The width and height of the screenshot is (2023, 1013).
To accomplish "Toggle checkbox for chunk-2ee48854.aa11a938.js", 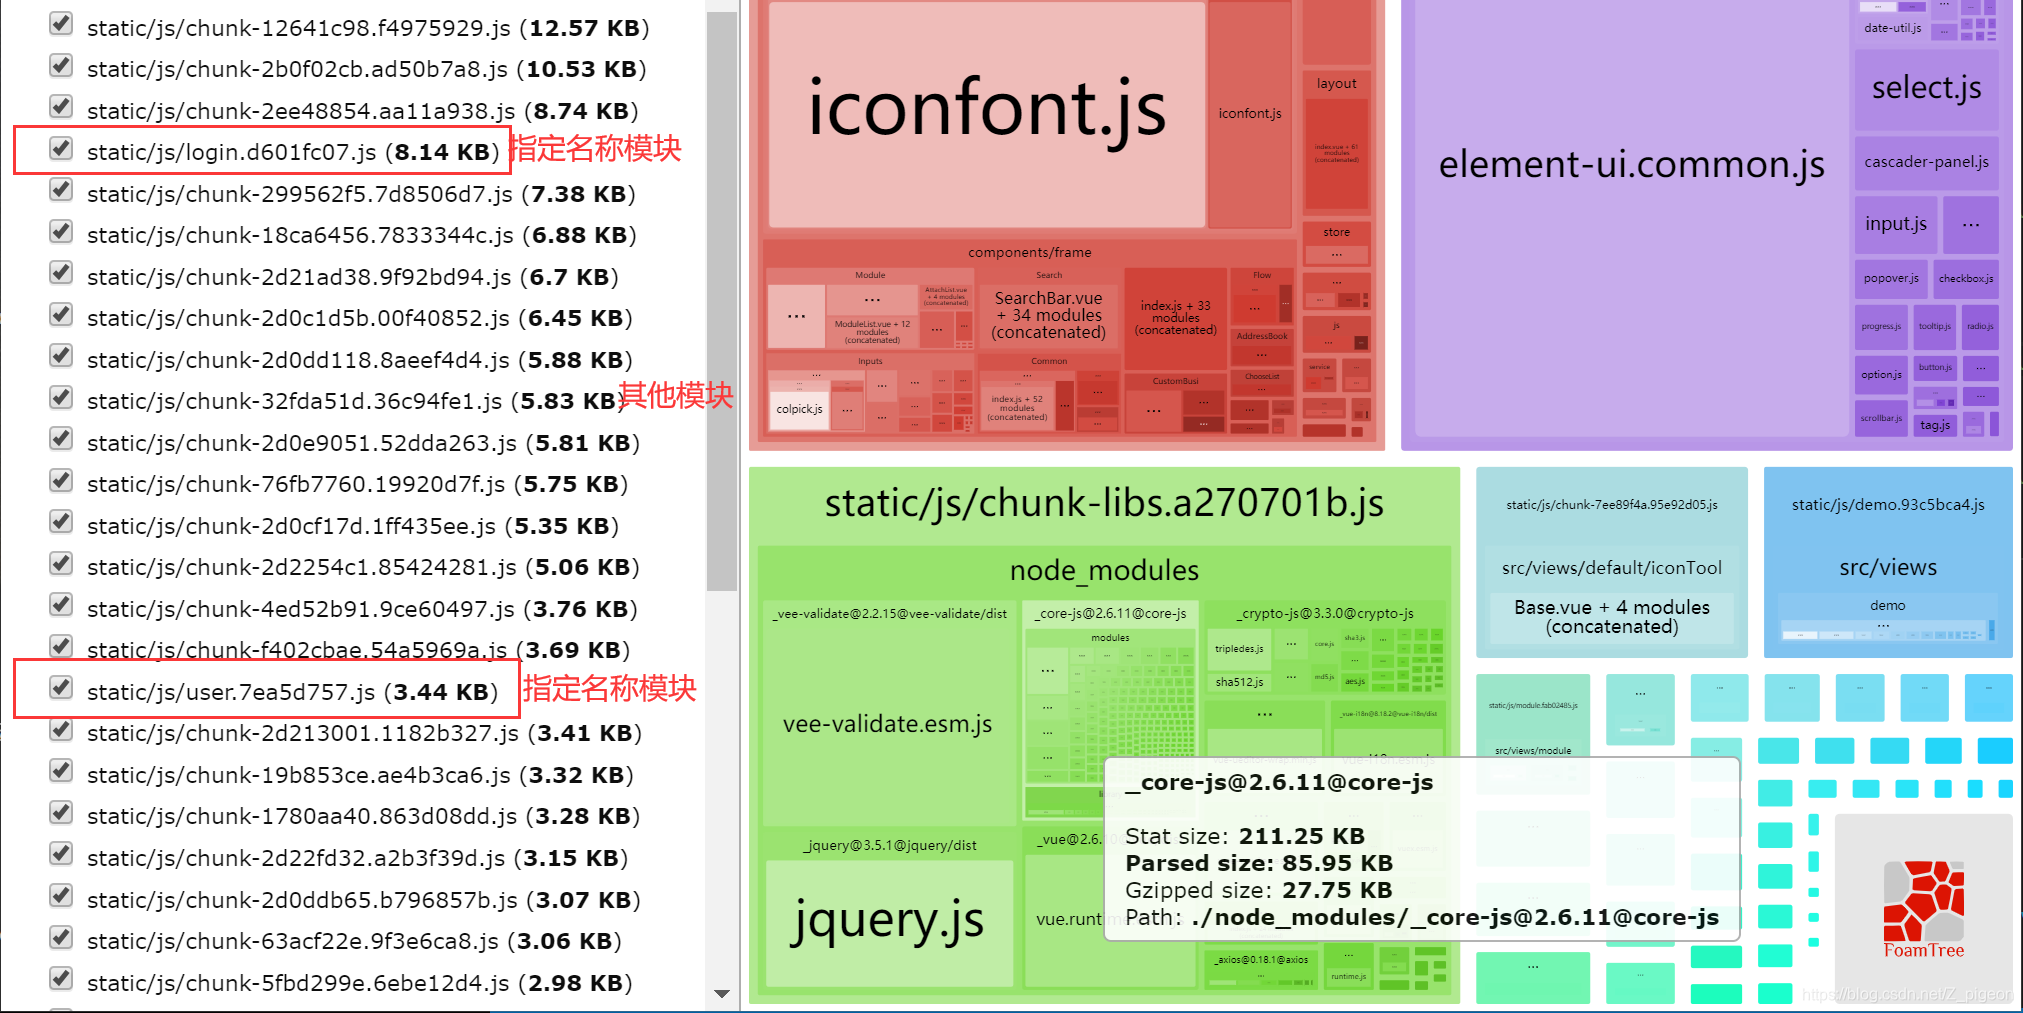I will (61, 107).
